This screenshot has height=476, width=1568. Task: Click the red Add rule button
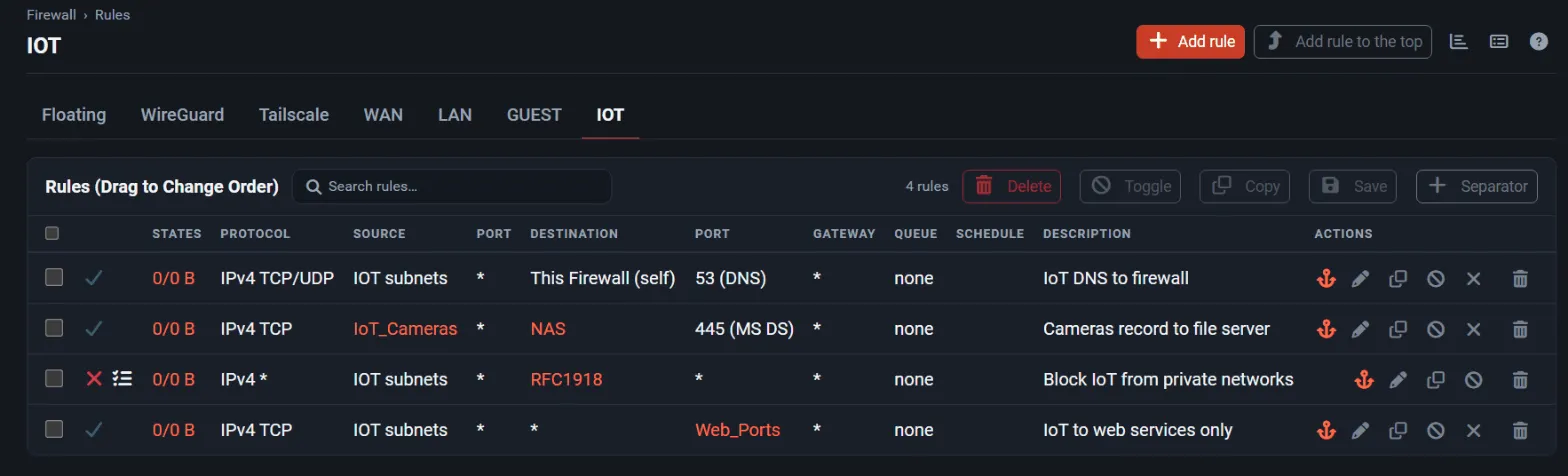[x=1190, y=41]
